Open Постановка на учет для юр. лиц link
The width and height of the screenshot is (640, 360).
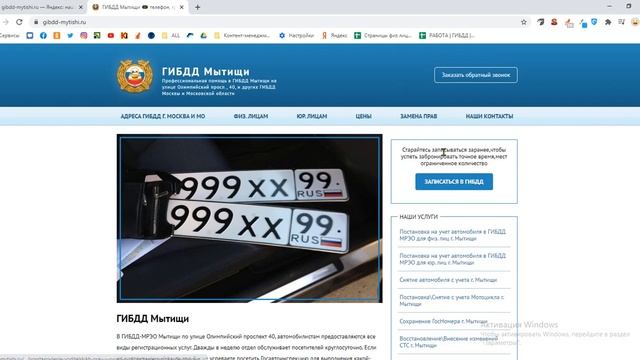(x=452, y=259)
